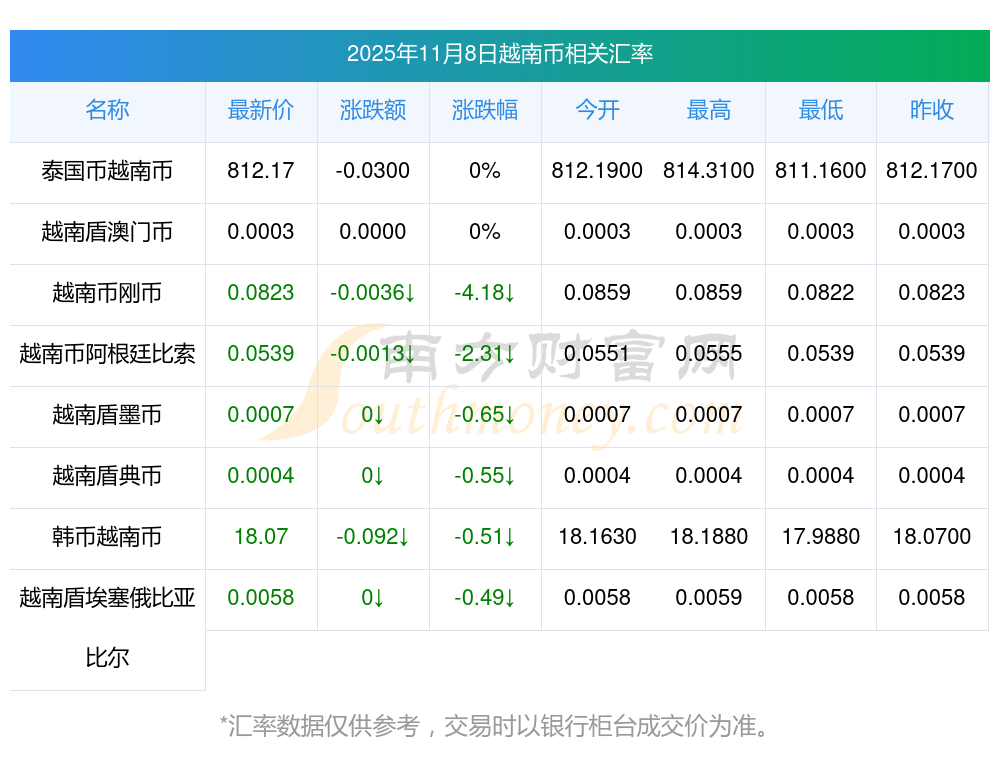Select the 越南盾澳门币 row name
Screen dimensions: 1000x757
coord(107,232)
